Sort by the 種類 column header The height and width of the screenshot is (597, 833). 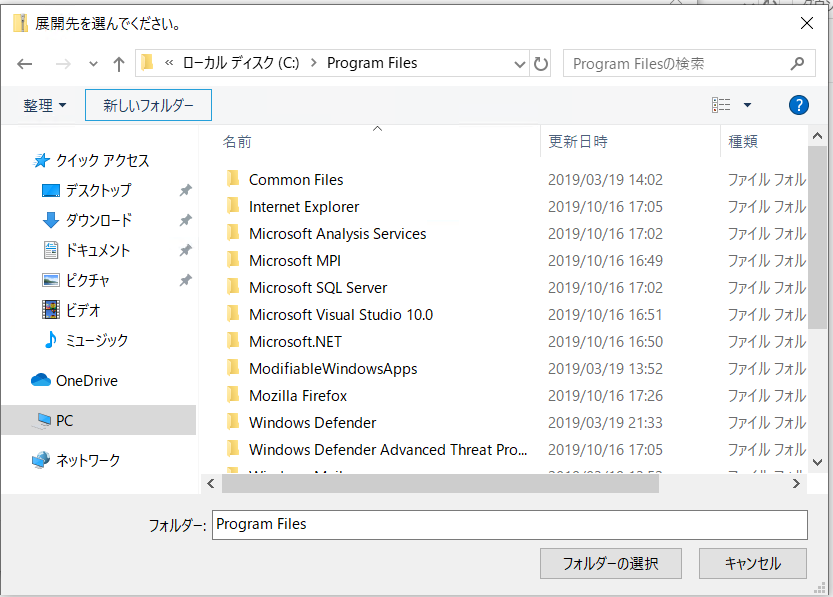coord(743,141)
